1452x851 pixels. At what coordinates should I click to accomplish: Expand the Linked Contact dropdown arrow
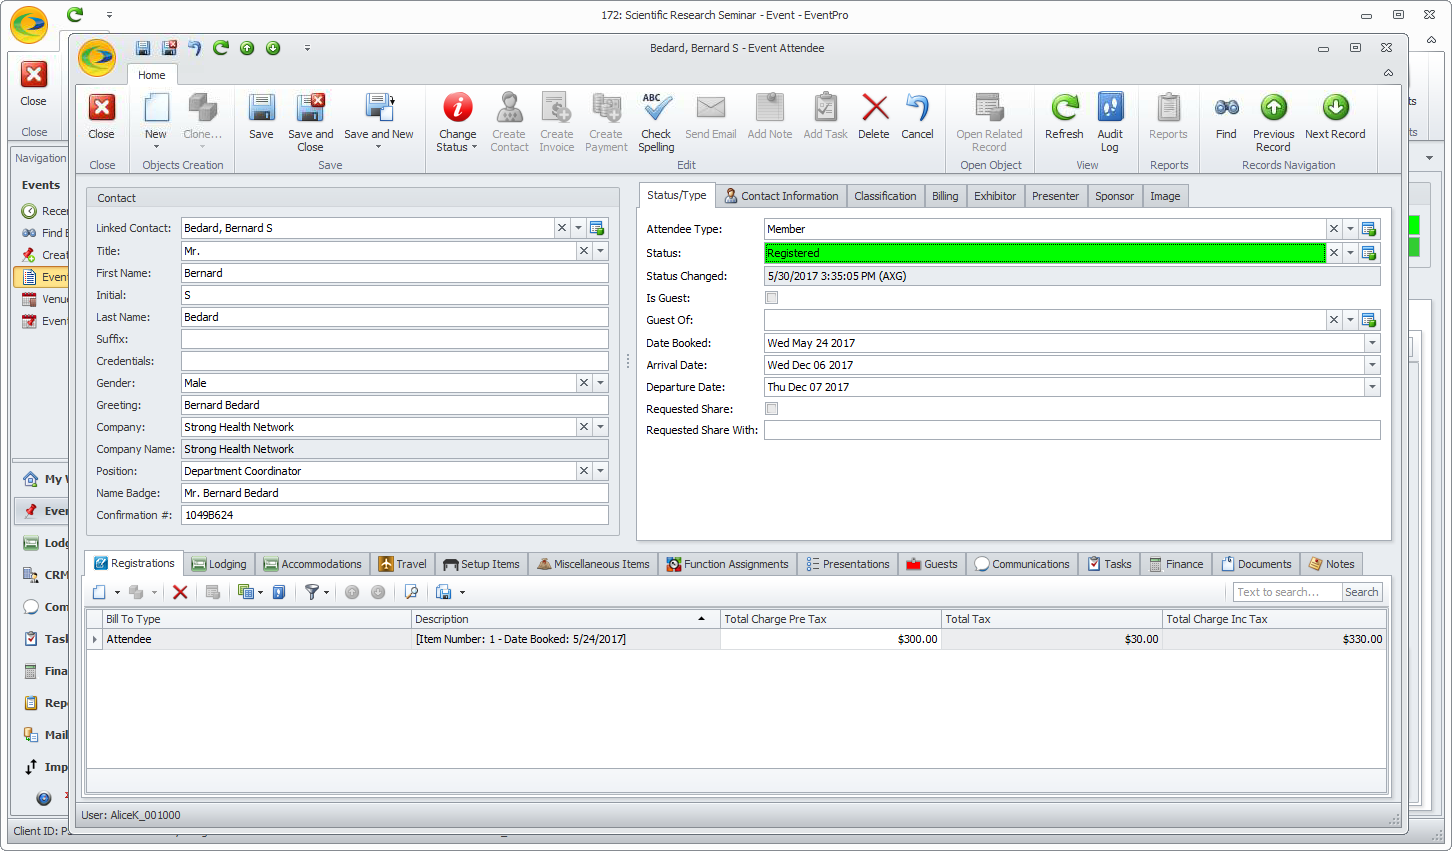pyautogui.click(x=578, y=228)
